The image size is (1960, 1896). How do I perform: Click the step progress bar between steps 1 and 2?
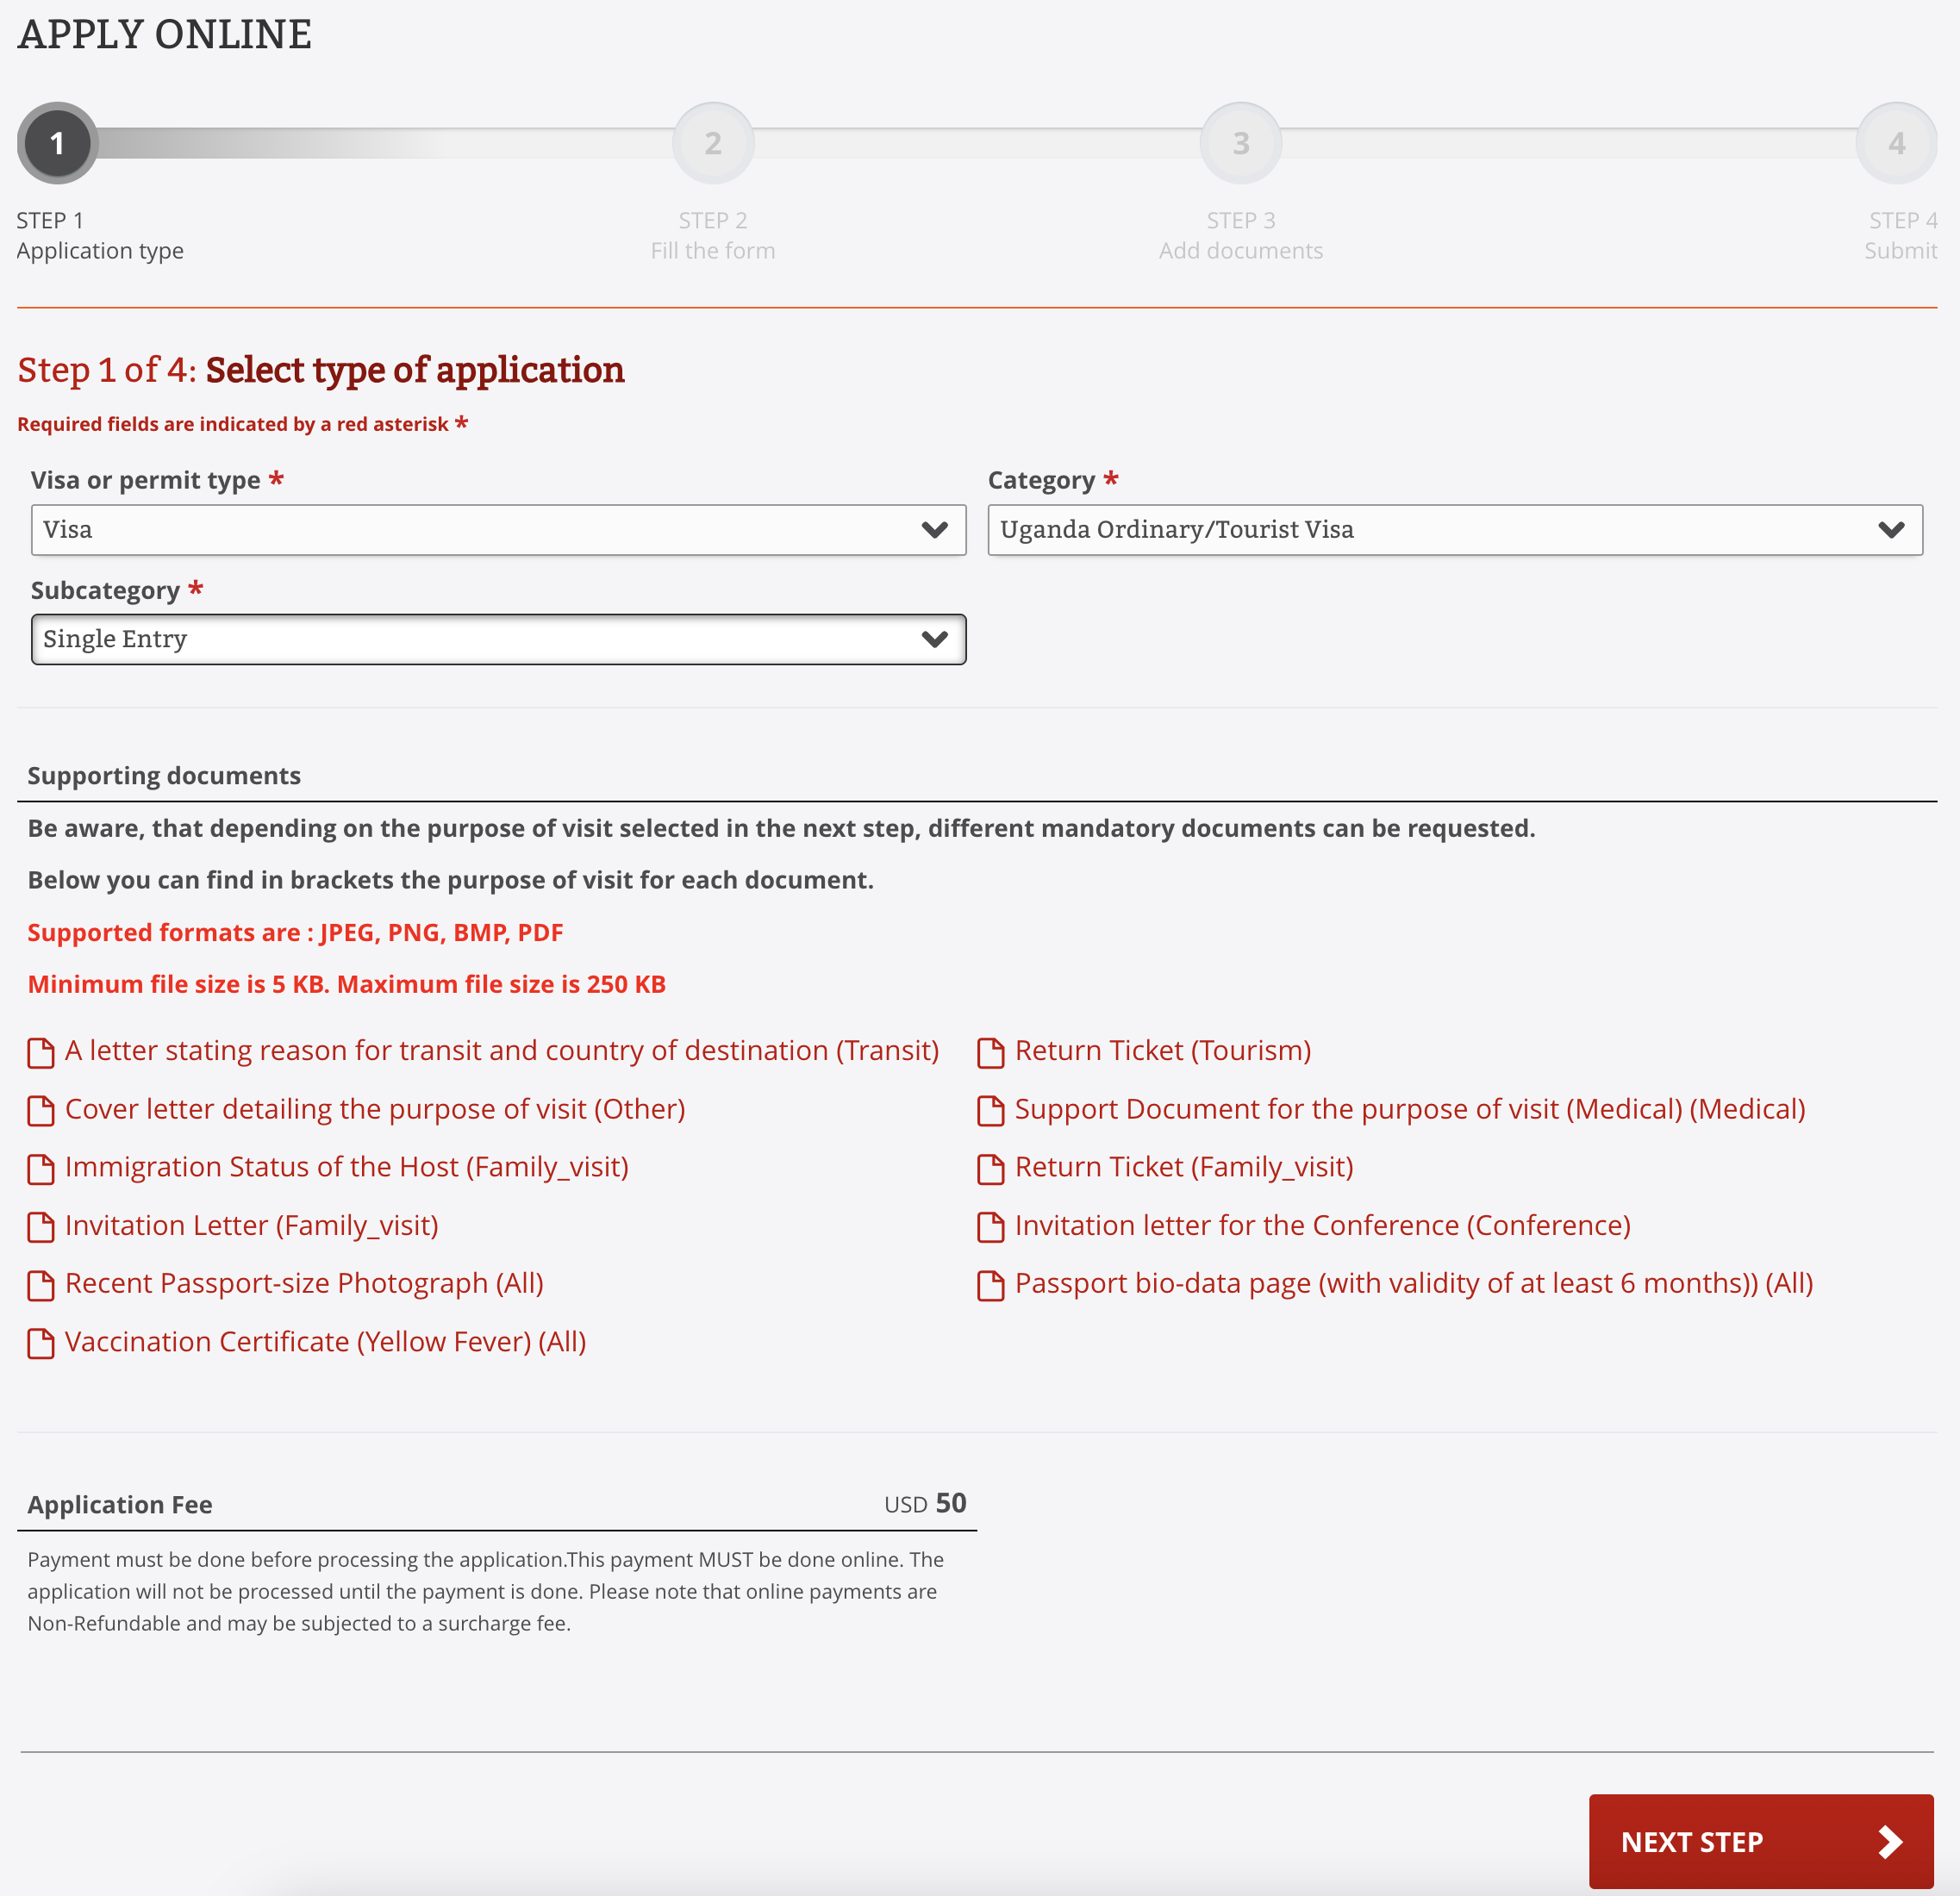pyautogui.click(x=385, y=143)
